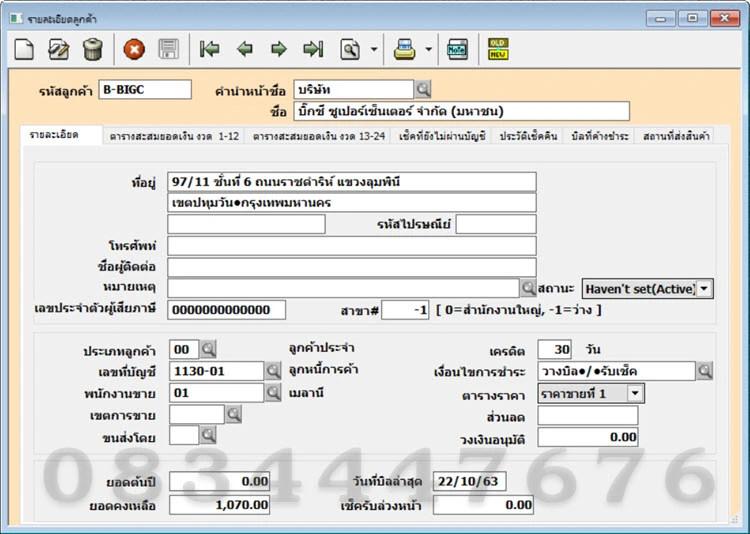Click advance cheque field 0.00
This screenshot has width=750, height=534.
(x=483, y=505)
